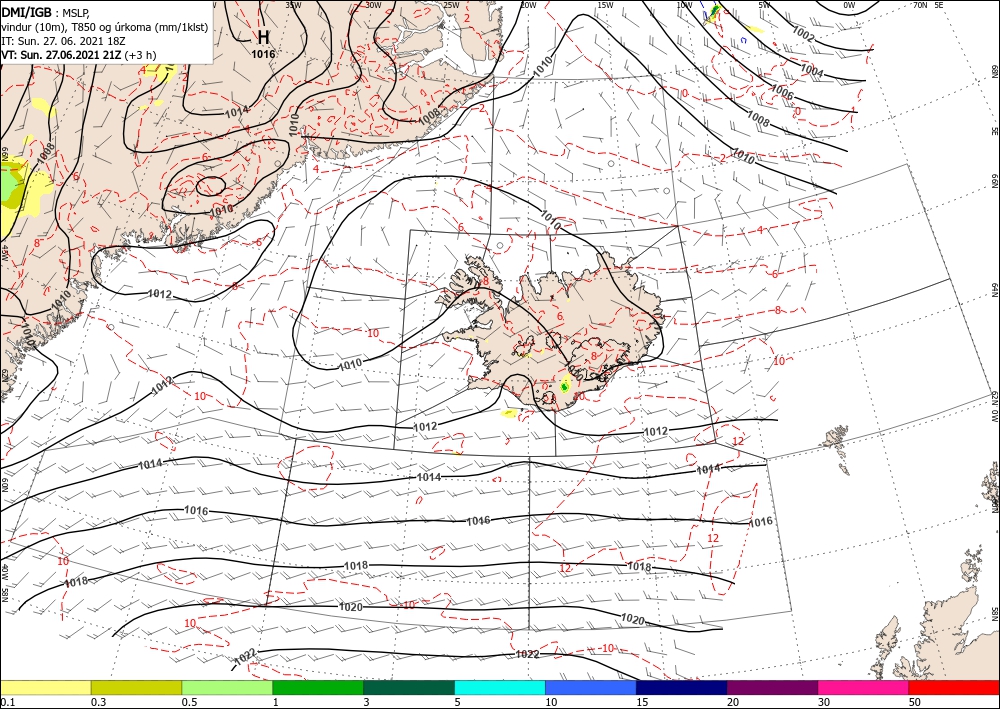The height and width of the screenshot is (709, 1000).
Task: Click the red 50 mm legend swatch
Action: point(954,687)
